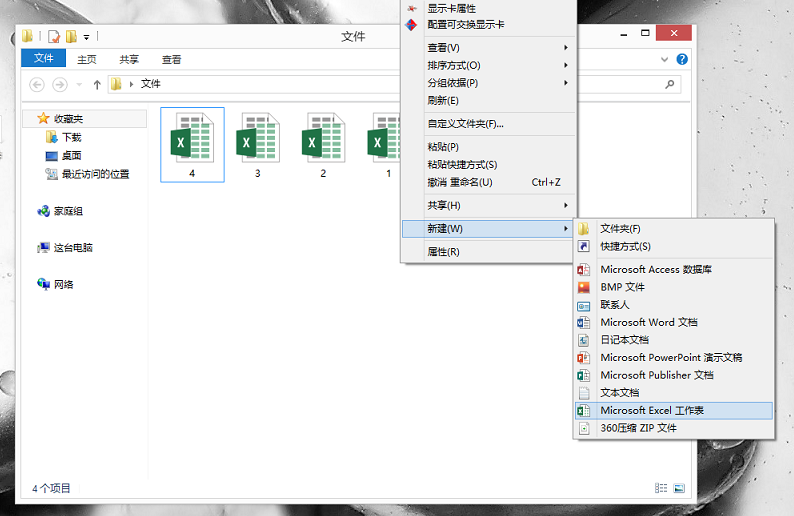The width and height of the screenshot is (794, 516).
Task: Click the properties quick access icon
Action: pos(54,36)
